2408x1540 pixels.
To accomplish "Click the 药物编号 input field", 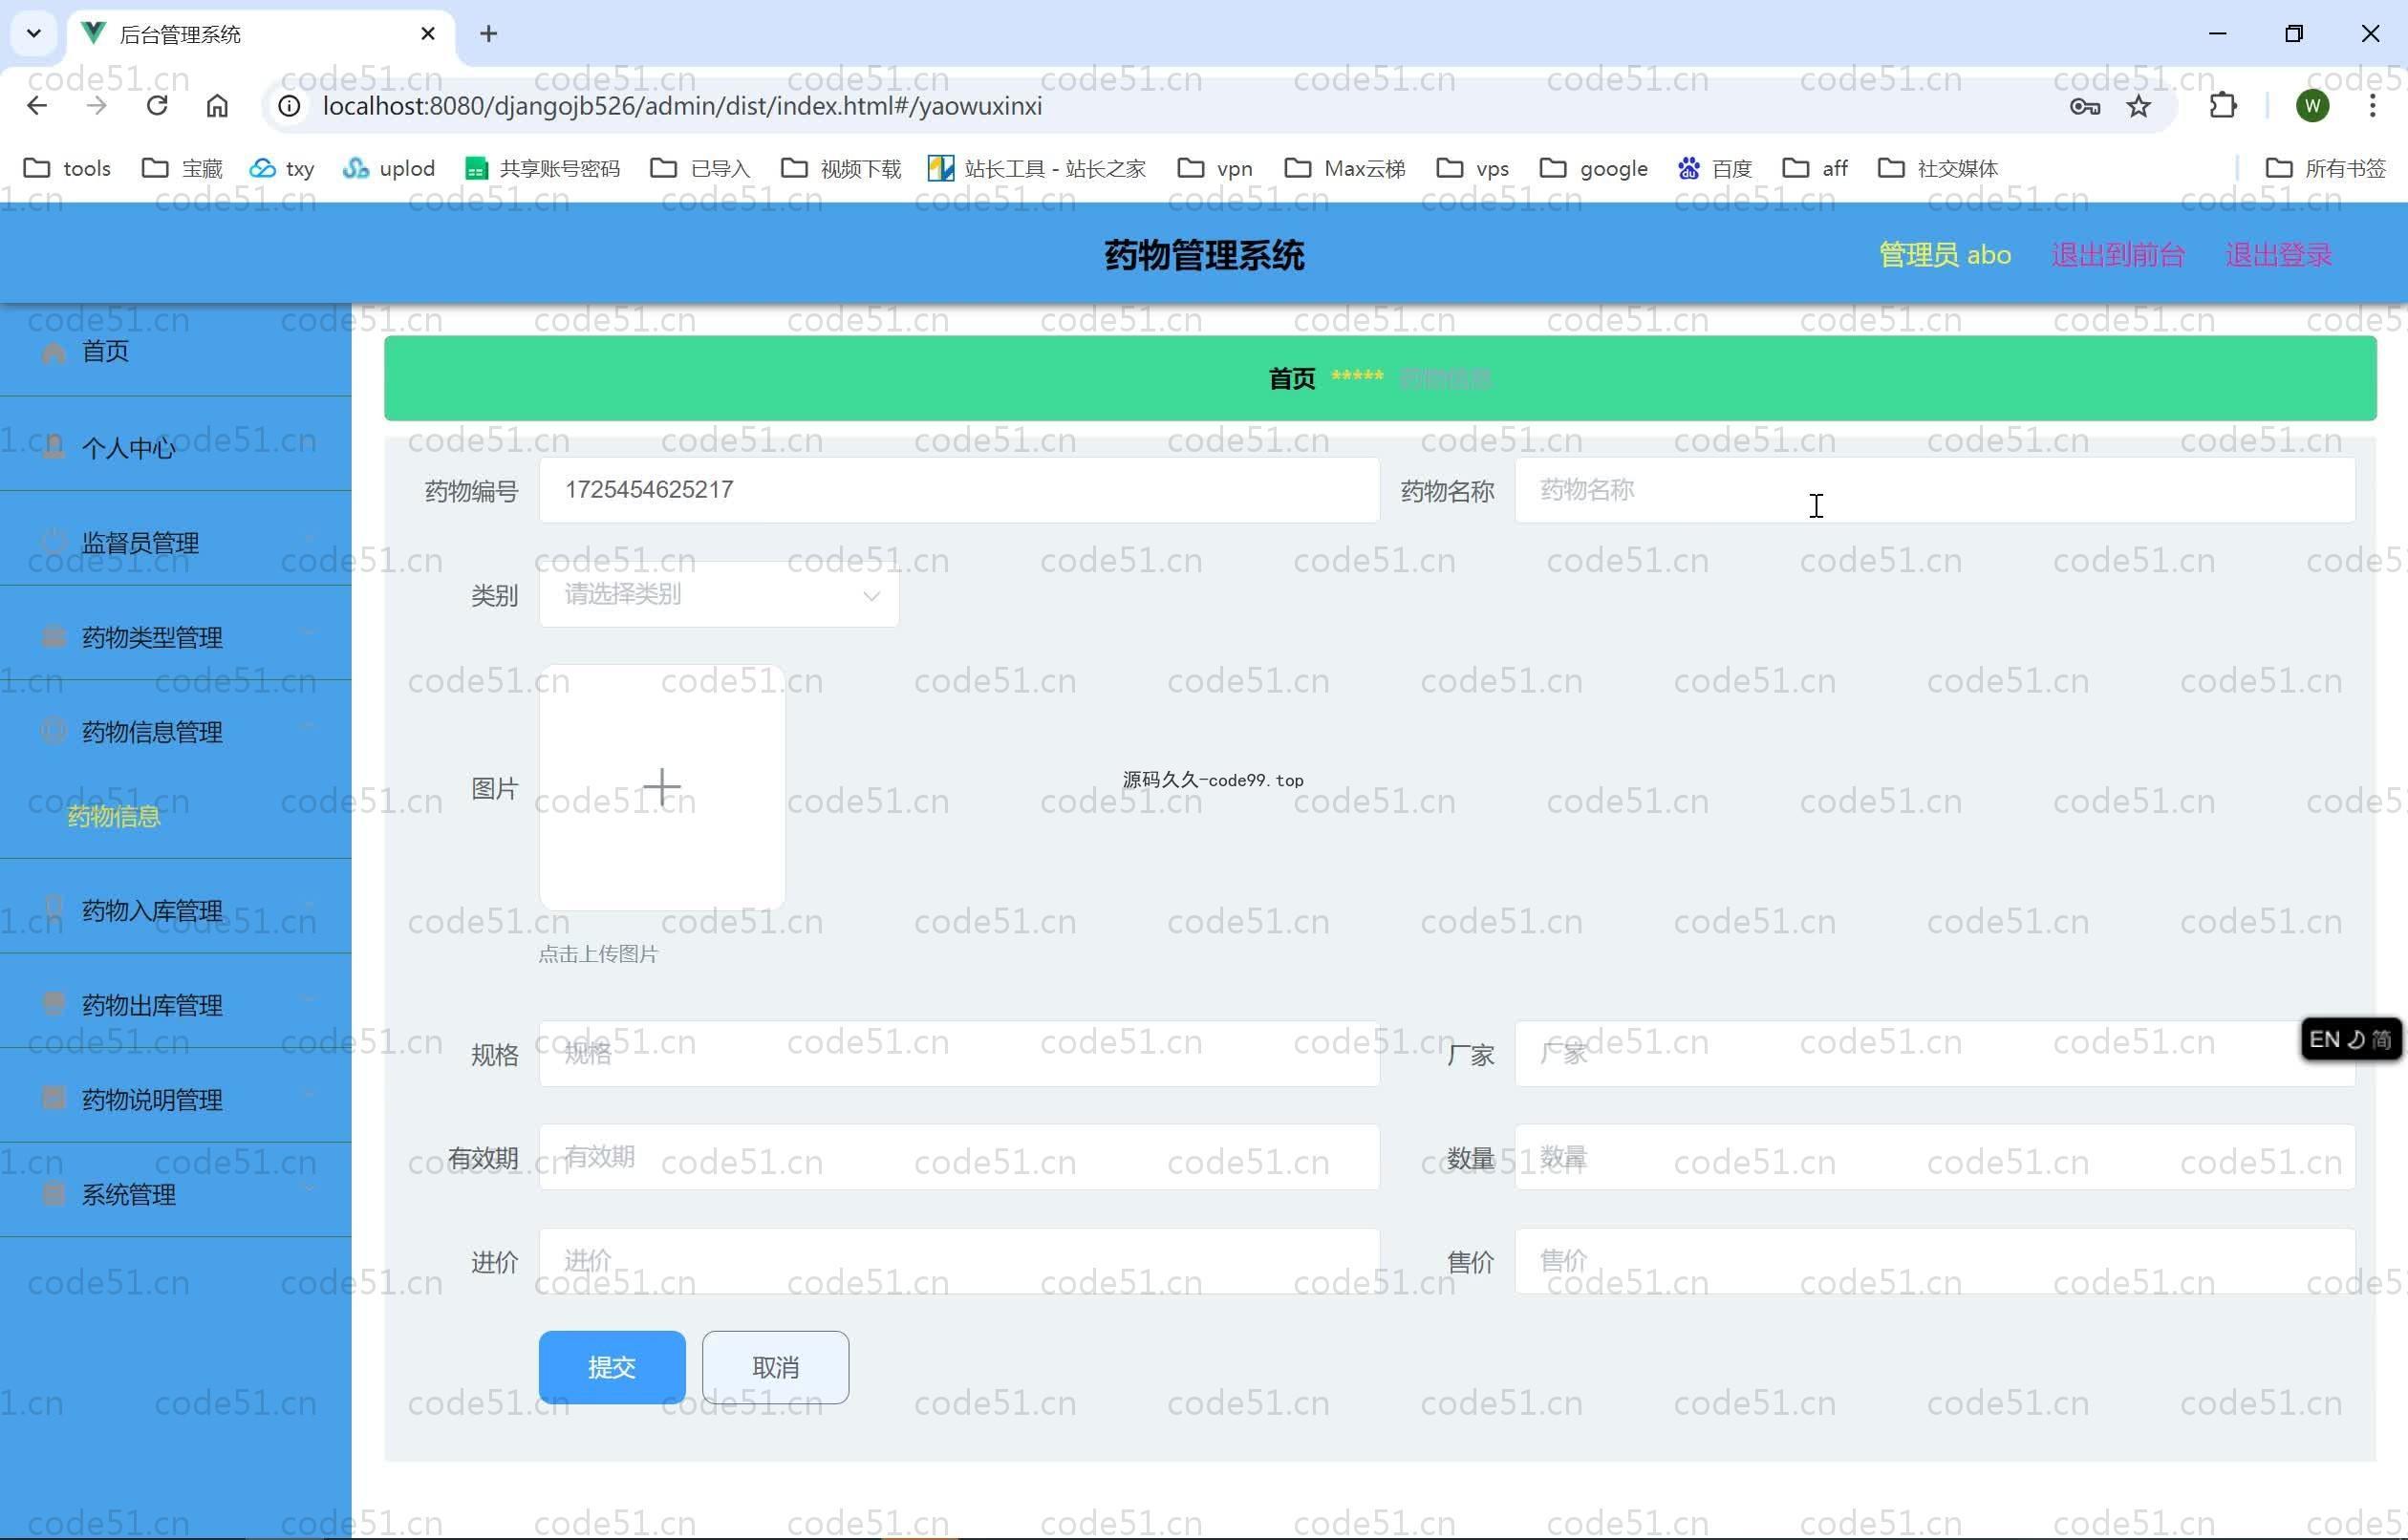I will 959,490.
